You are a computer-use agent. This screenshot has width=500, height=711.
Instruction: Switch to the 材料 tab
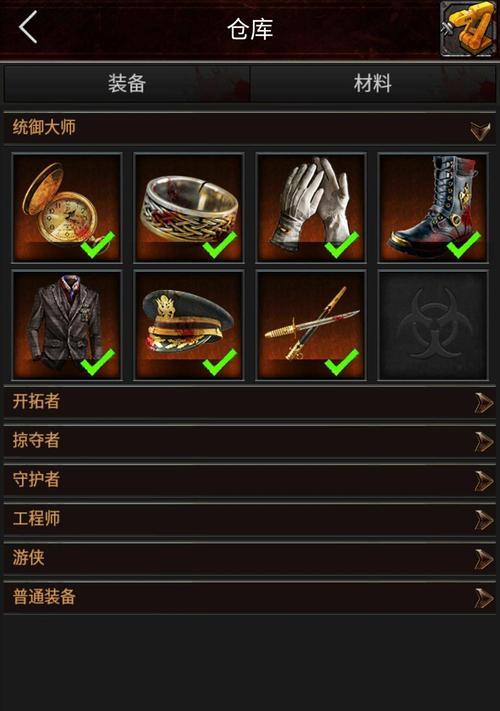click(x=373, y=84)
